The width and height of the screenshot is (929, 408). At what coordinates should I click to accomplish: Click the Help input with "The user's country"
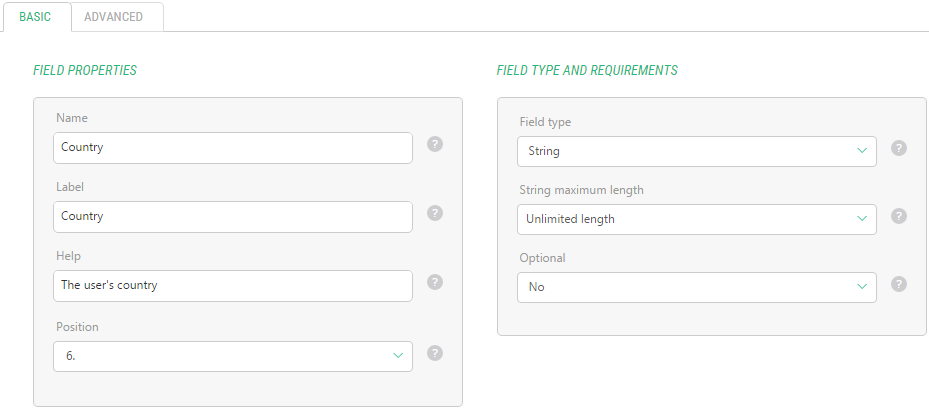click(x=232, y=286)
